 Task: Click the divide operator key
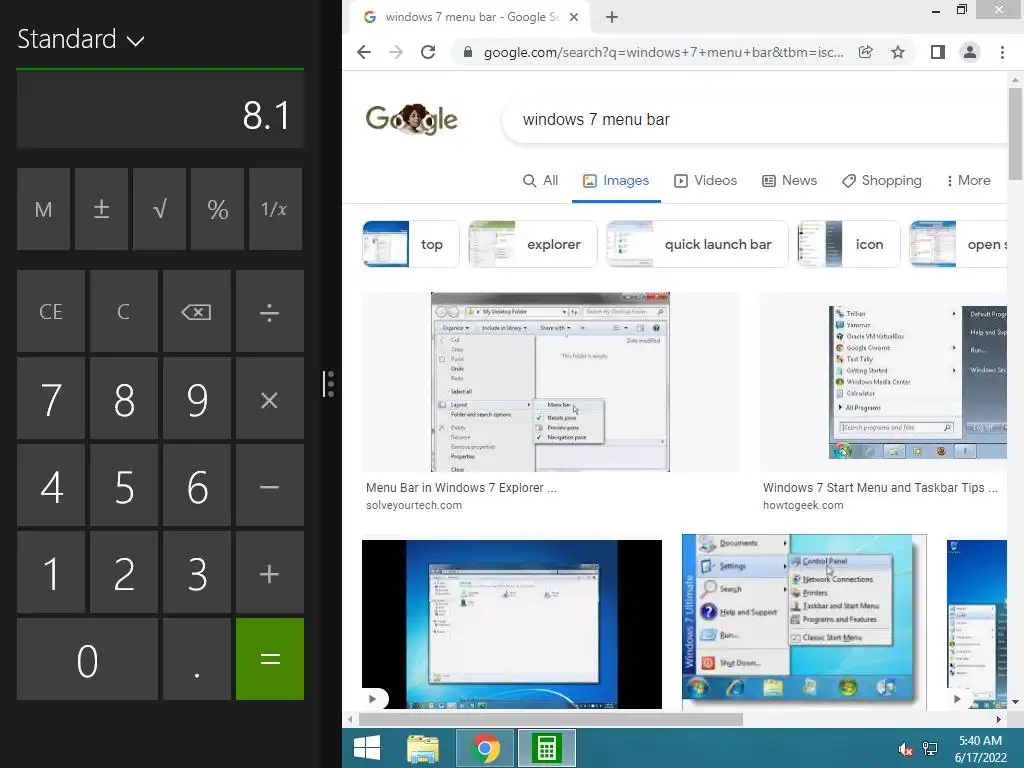[270, 312]
